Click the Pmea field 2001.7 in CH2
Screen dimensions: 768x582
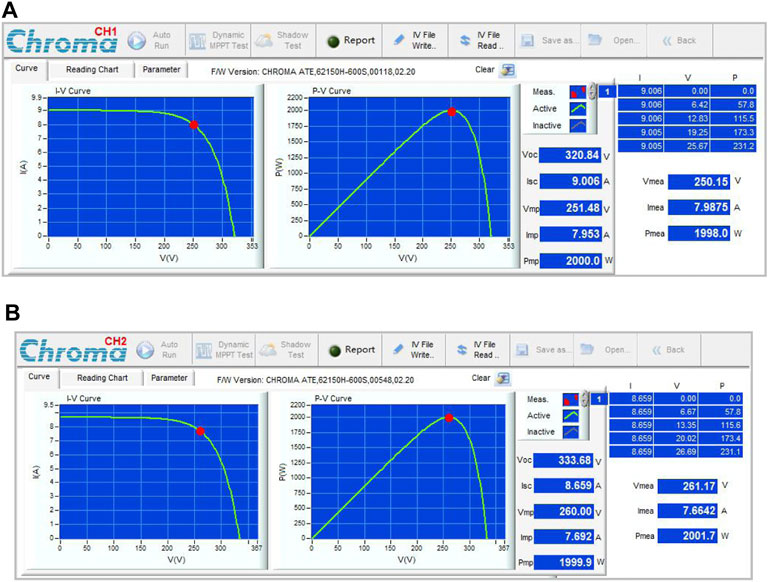[x=688, y=536]
